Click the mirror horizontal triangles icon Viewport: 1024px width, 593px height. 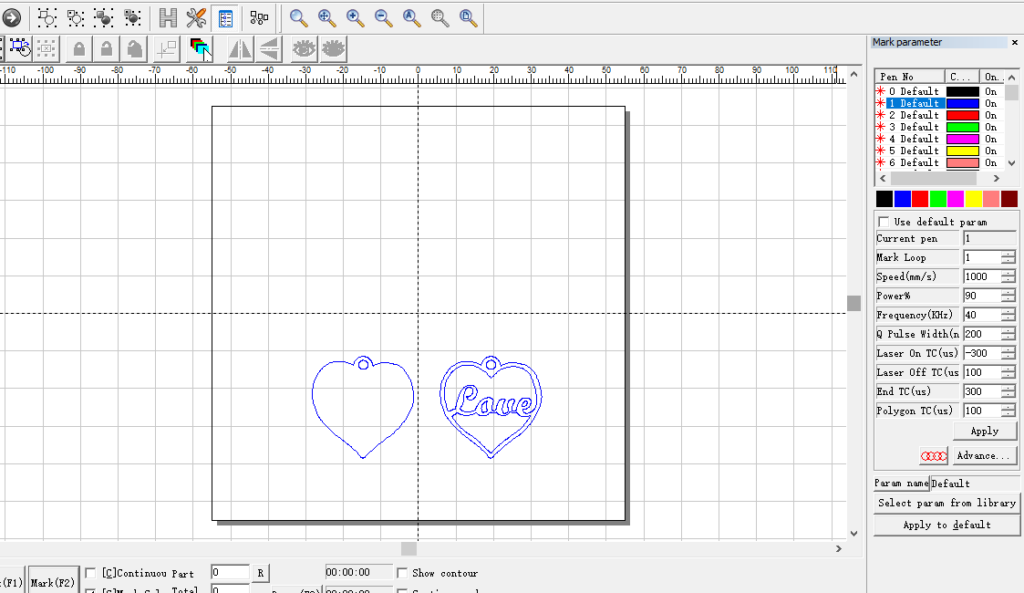click(x=240, y=48)
